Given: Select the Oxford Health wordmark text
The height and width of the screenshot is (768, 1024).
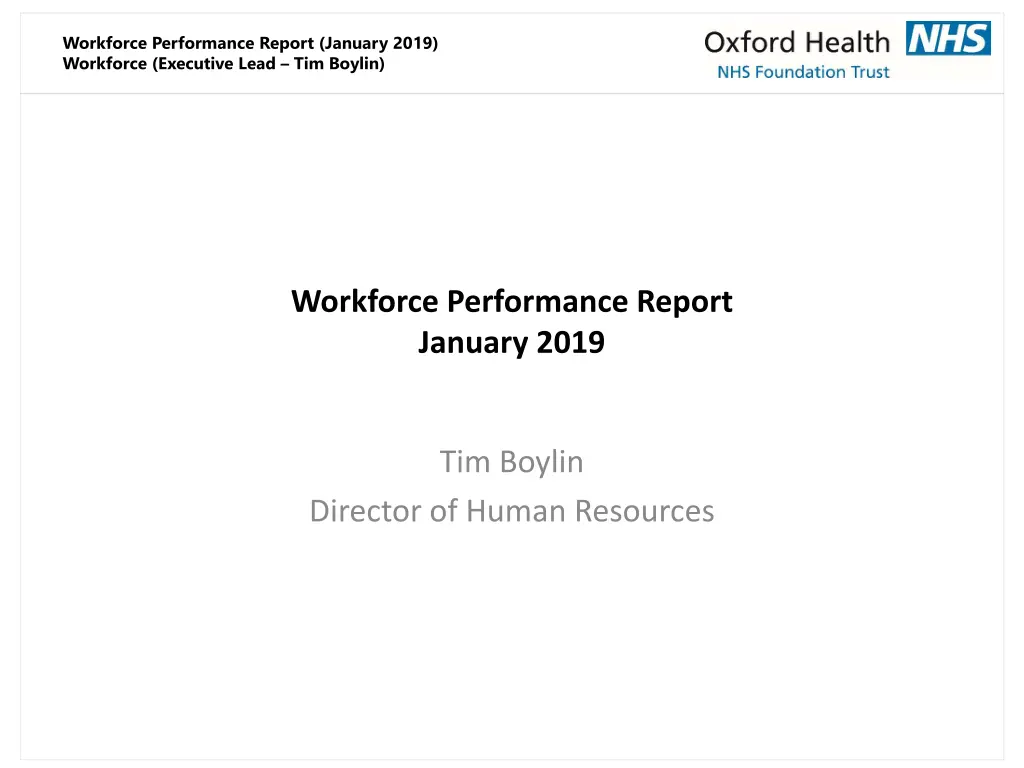Looking at the screenshot, I should click(x=795, y=43).
